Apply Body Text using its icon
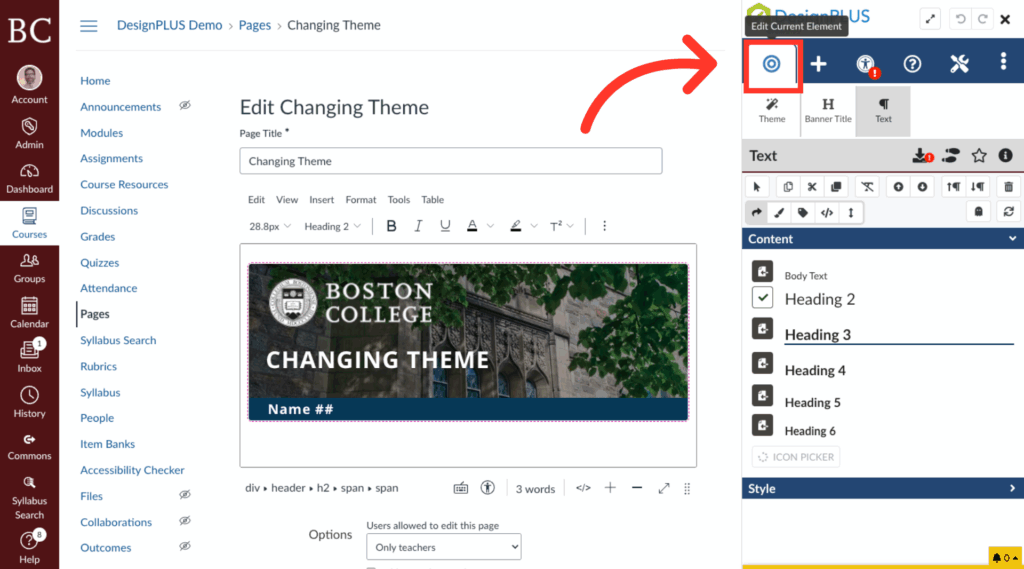This screenshot has width=1024, height=569. (762, 271)
